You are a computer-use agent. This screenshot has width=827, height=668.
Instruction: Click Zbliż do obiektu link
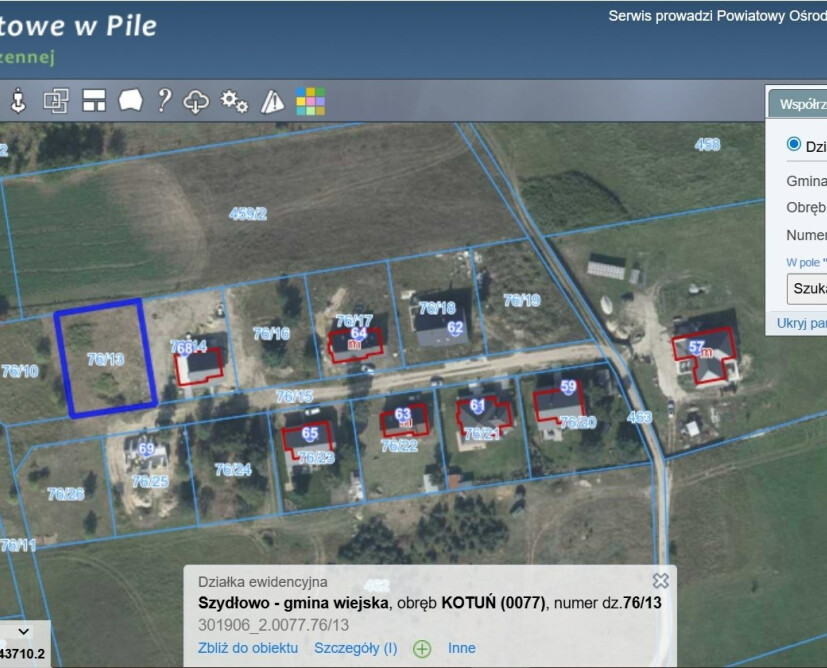[248, 648]
